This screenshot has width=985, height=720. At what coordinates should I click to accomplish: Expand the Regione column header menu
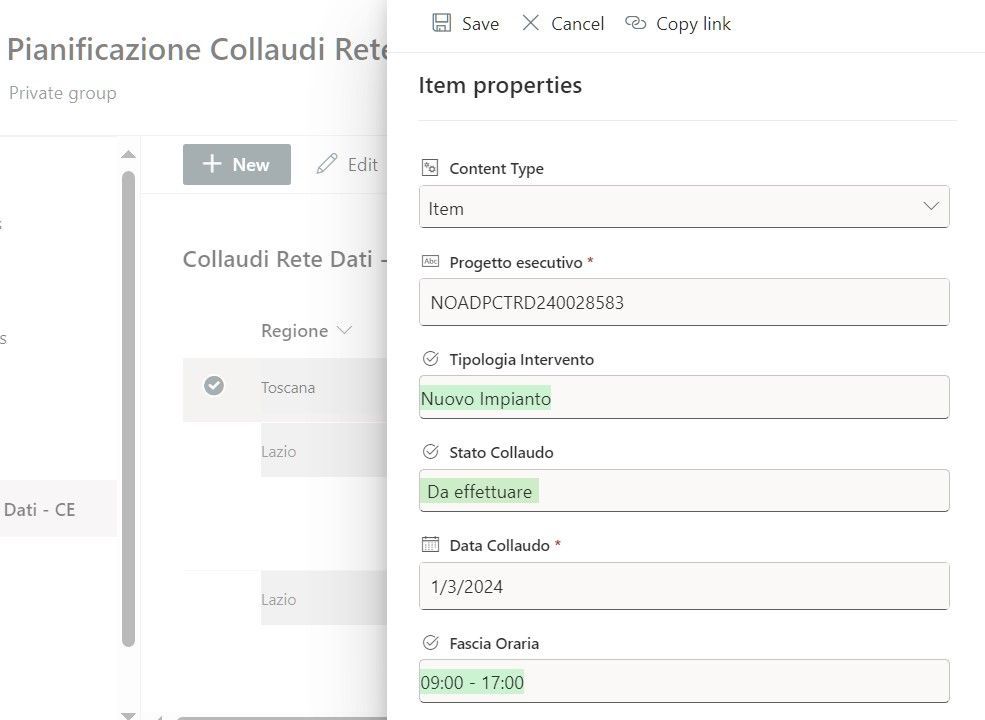(345, 331)
